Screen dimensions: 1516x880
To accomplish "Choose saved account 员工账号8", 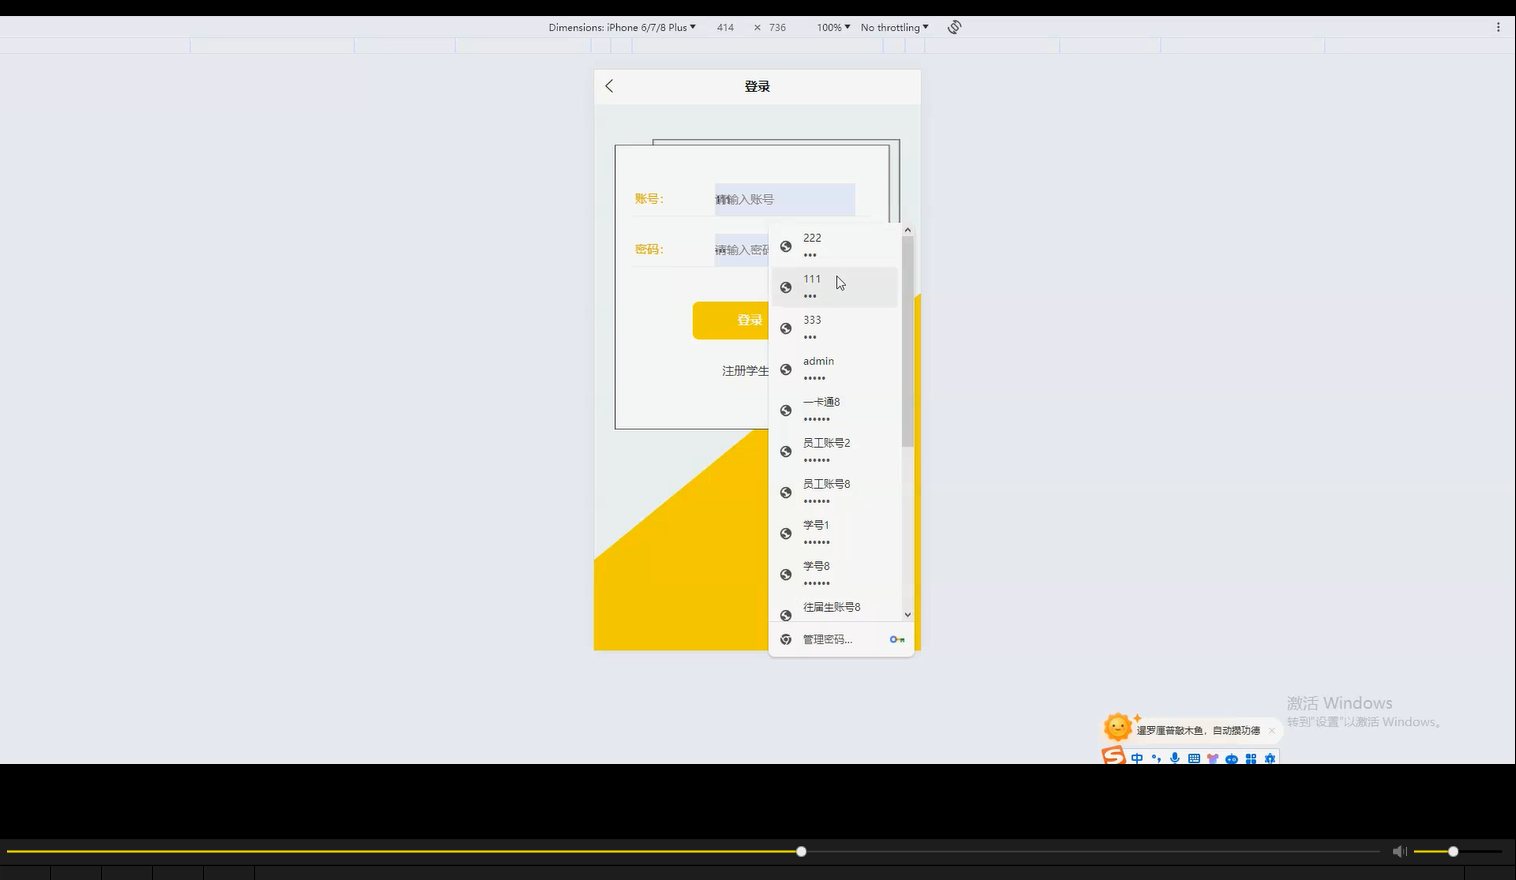I will [835, 492].
